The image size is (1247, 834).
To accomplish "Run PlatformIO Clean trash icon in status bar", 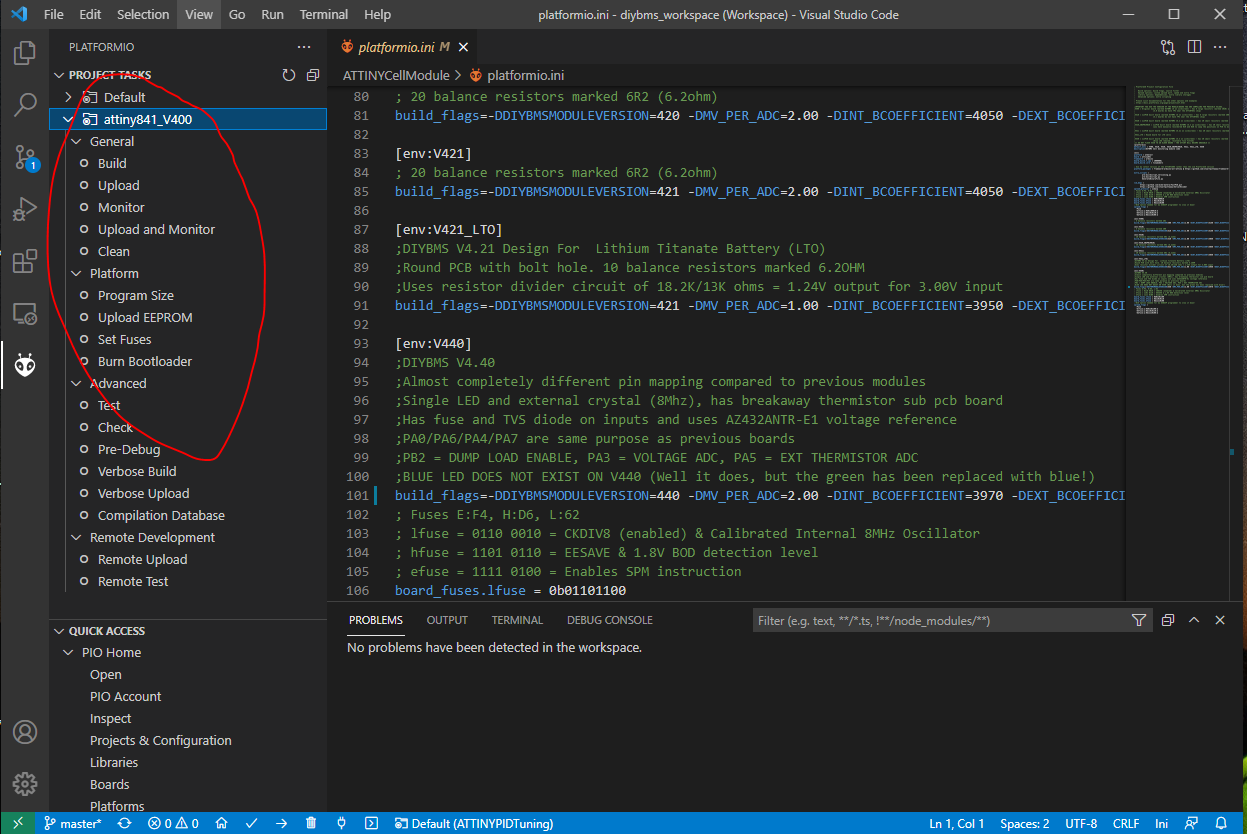I will (x=311, y=823).
